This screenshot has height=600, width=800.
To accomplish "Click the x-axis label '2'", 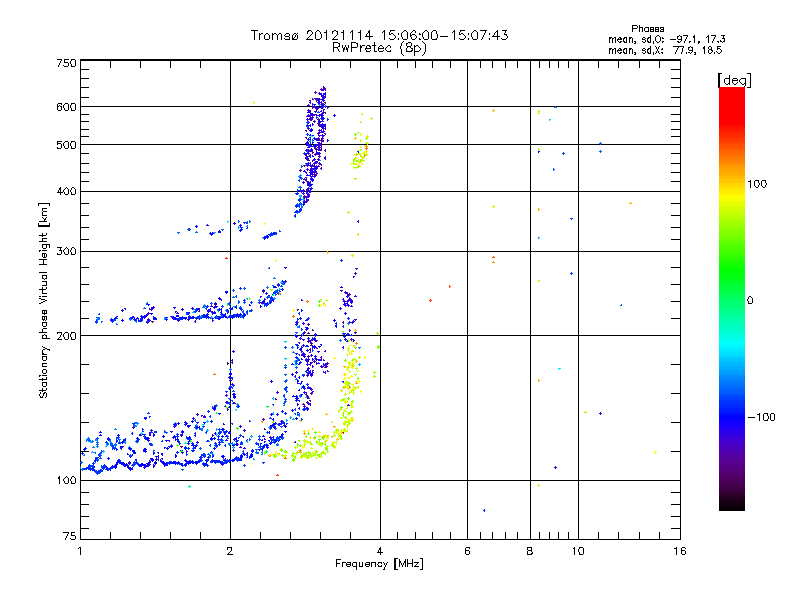I will pyautogui.click(x=230, y=551).
